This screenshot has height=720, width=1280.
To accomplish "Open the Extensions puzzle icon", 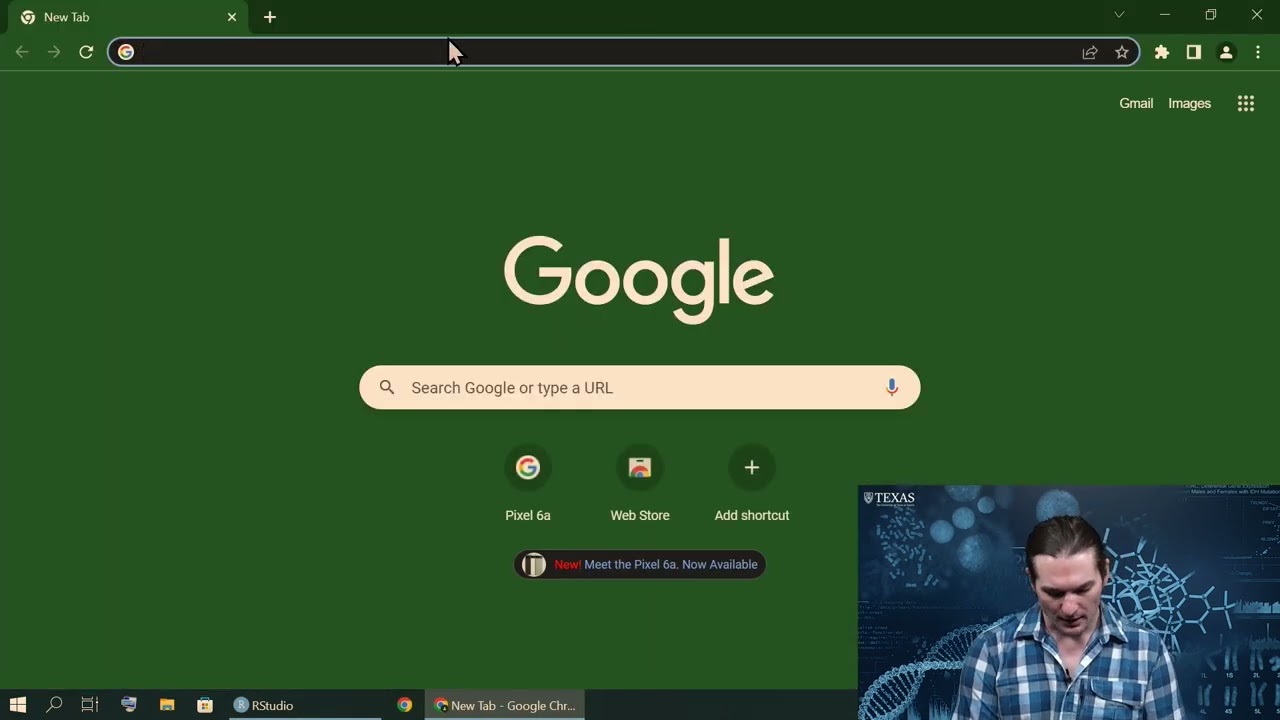I will (x=1162, y=52).
